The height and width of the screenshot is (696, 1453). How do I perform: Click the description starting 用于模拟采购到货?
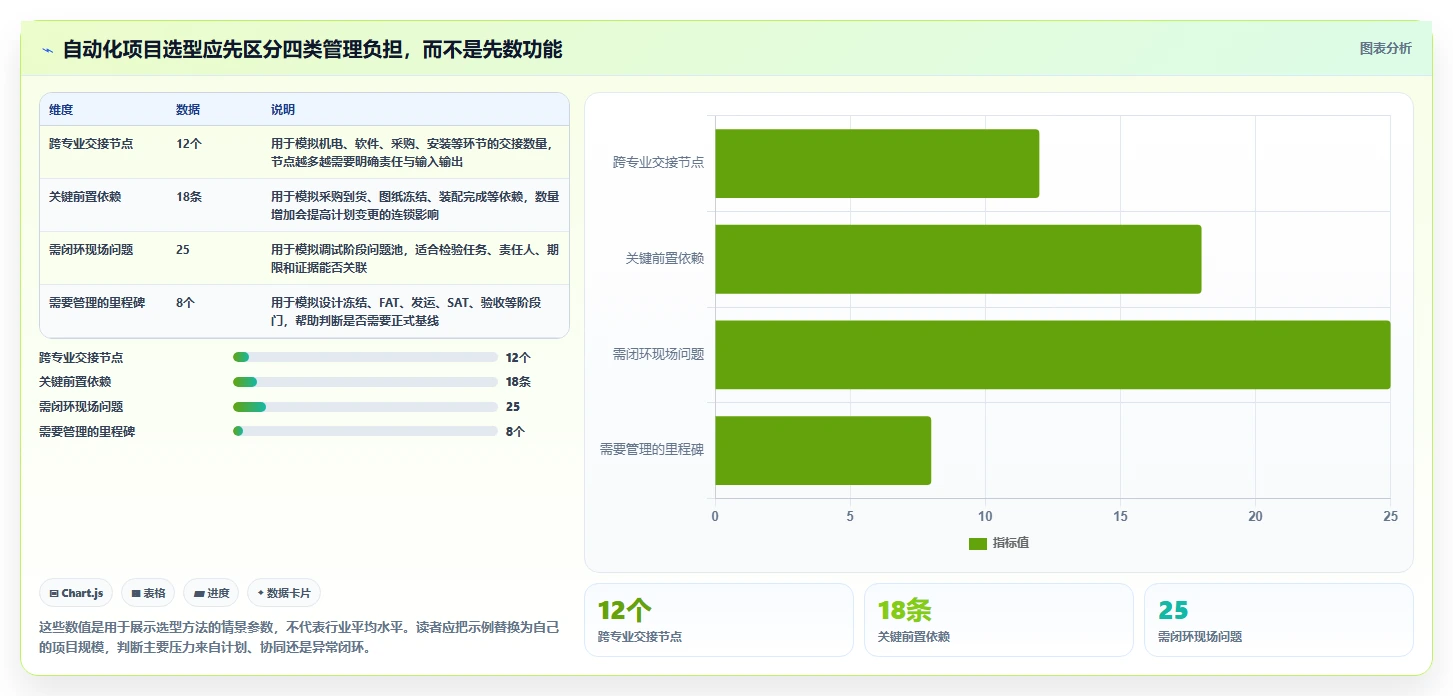[x=415, y=205]
